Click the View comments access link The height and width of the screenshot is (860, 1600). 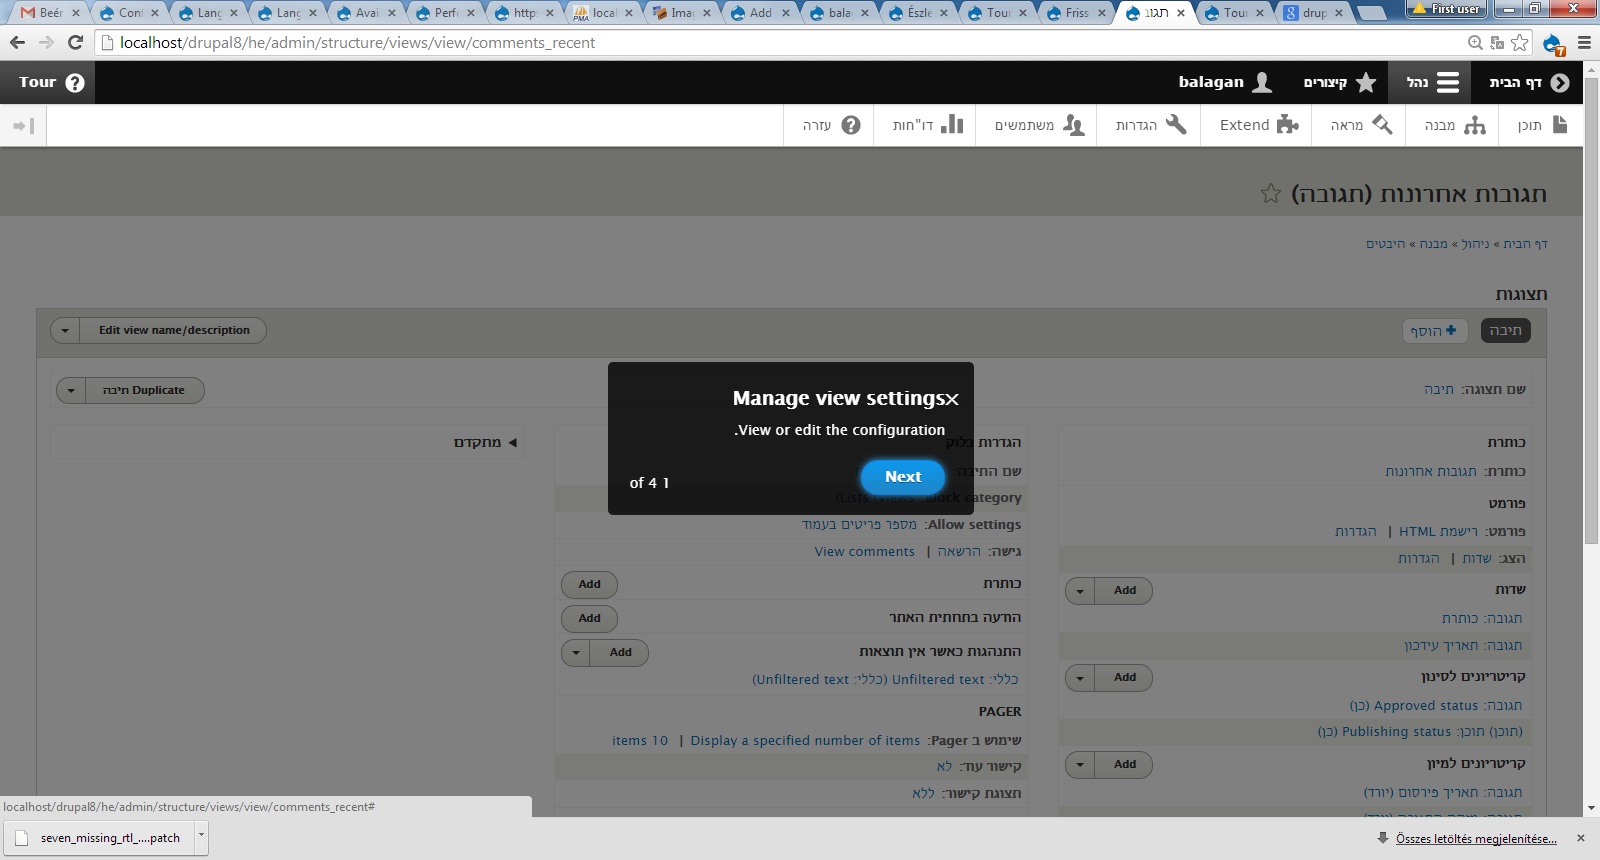click(864, 552)
